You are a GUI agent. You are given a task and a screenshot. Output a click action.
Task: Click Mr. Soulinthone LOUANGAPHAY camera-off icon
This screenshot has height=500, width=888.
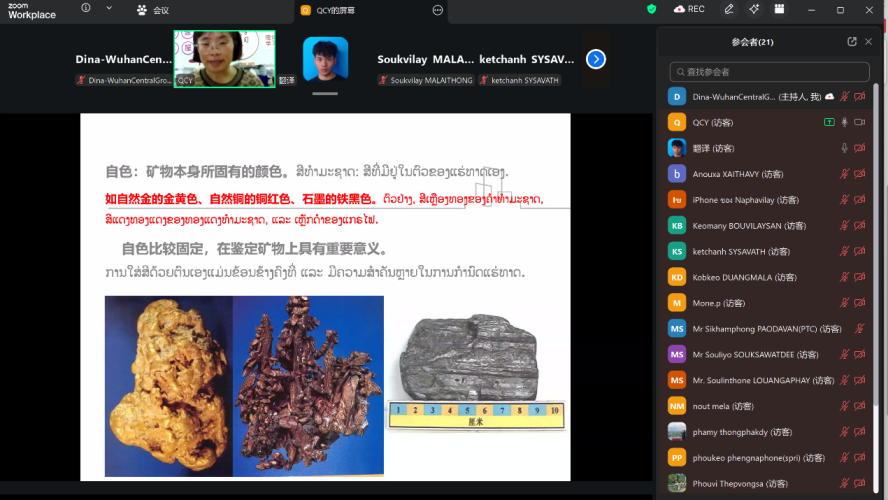(860, 381)
